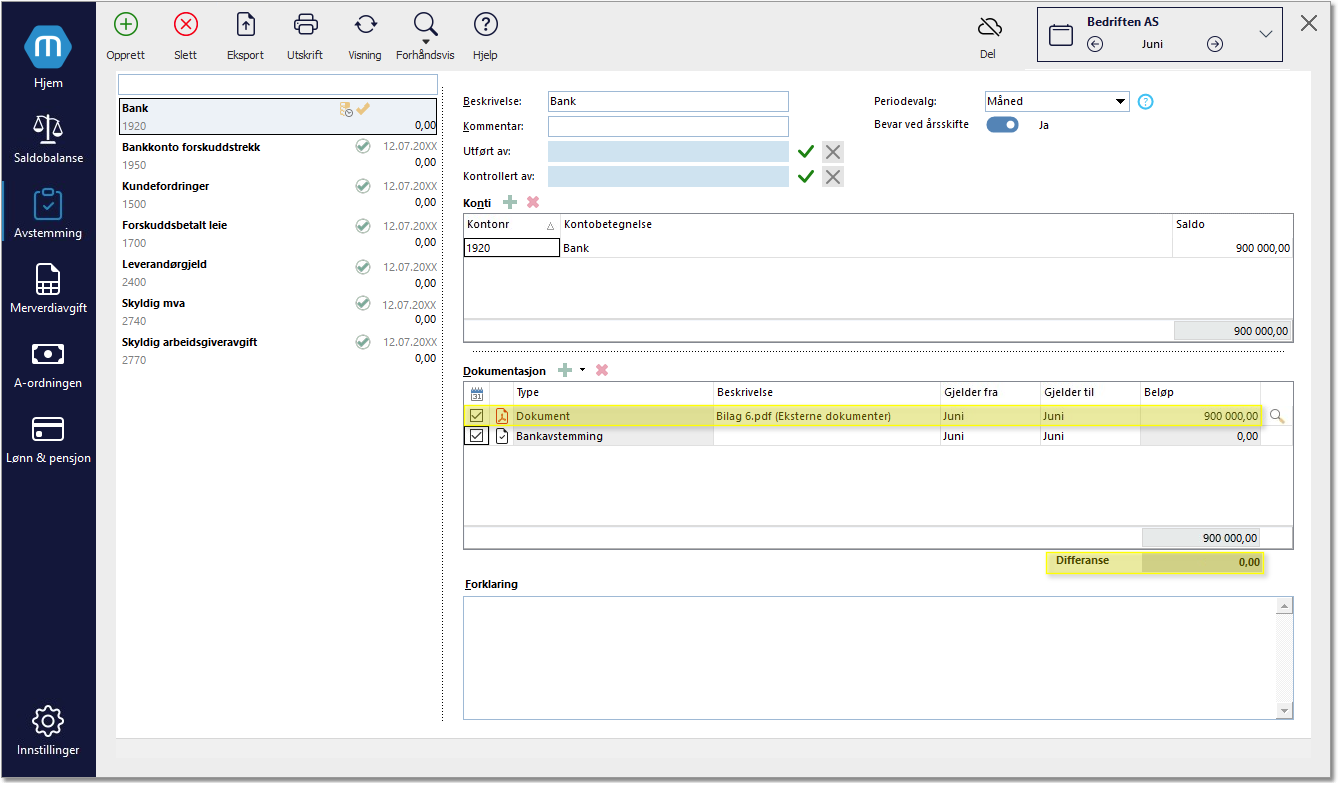Toggle checkbox on the Bankavstemming row
The image size is (1338, 785).
[477, 436]
